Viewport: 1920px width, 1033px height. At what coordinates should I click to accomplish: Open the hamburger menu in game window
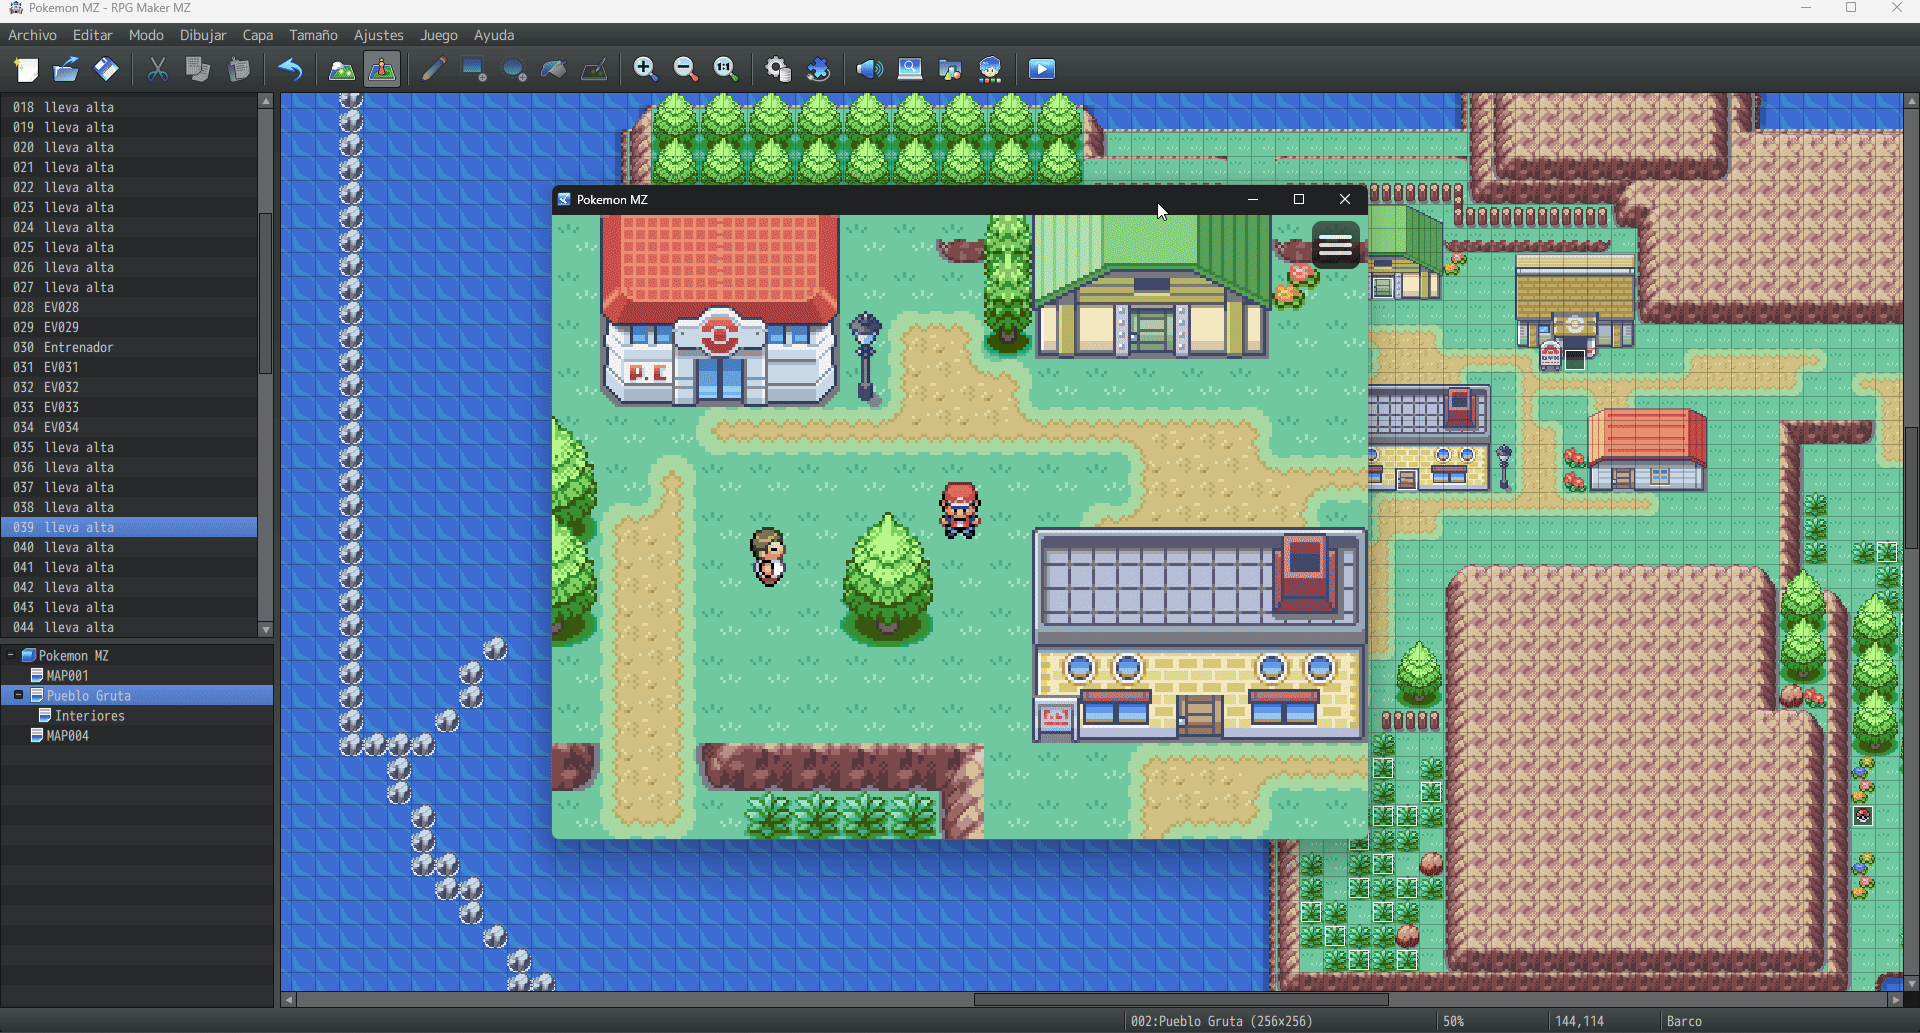click(x=1335, y=245)
